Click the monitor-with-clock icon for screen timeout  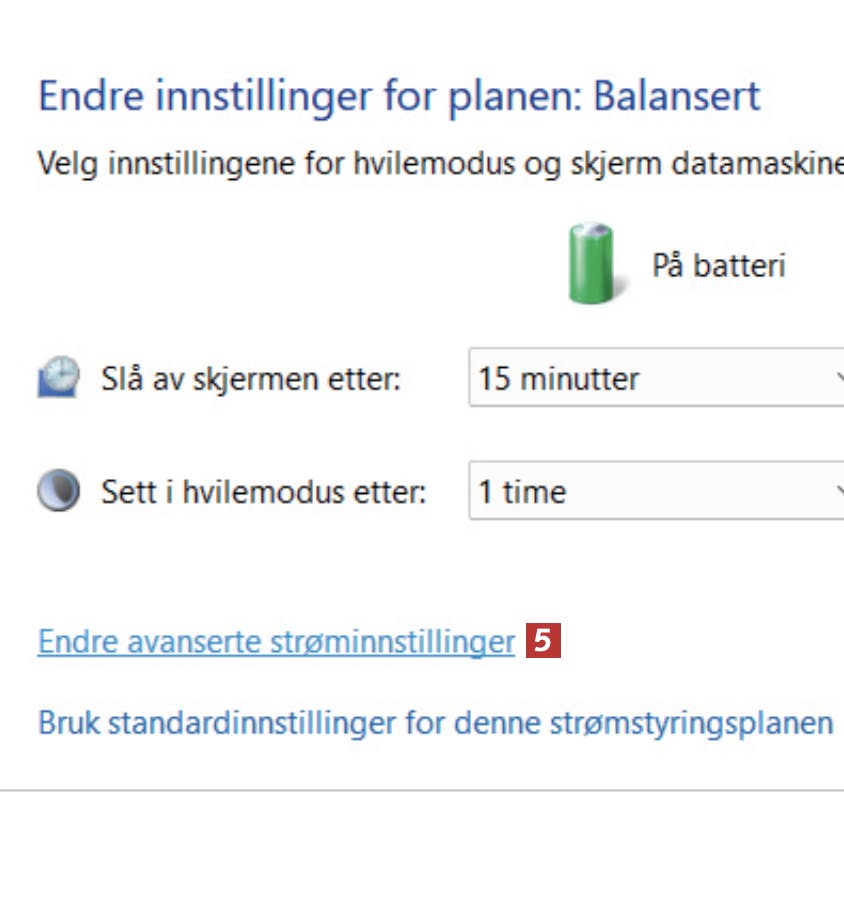[58, 378]
